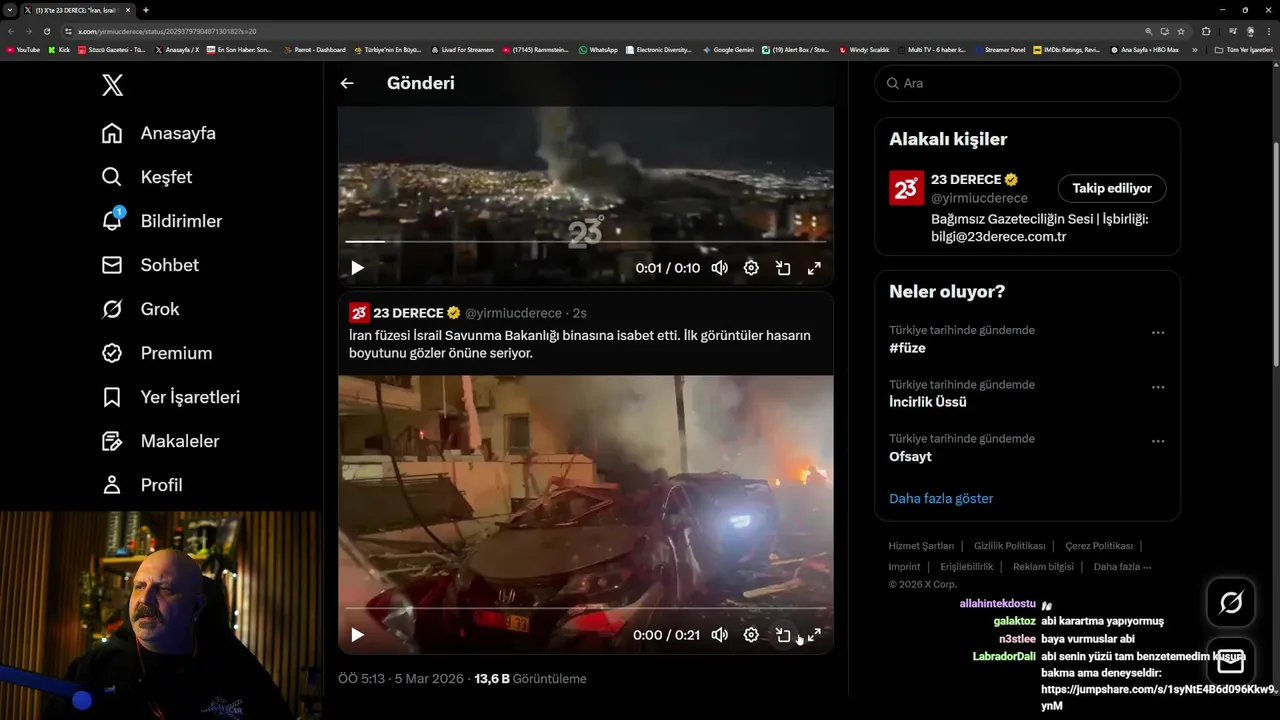
Task: Open settings gear of quoted video
Action: pyautogui.click(x=751, y=635)
